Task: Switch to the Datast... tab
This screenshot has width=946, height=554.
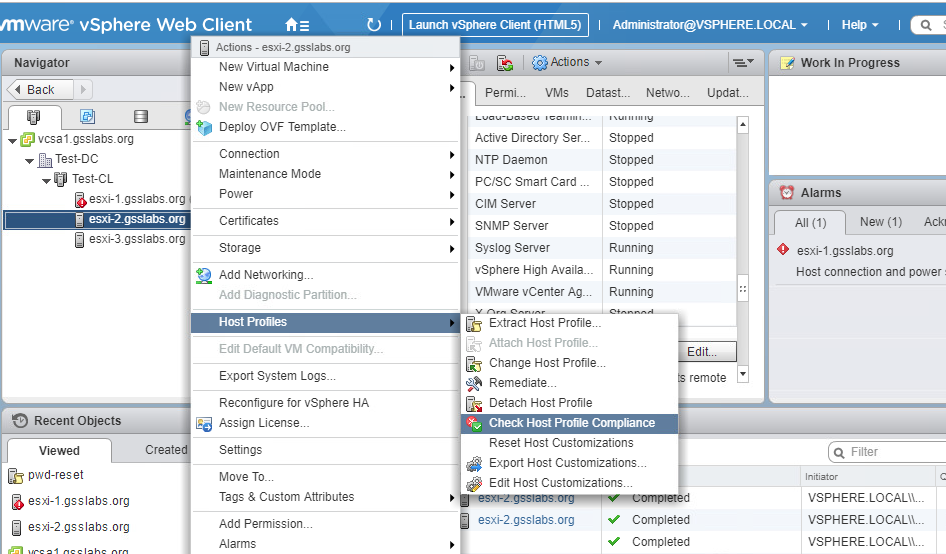Action: pos(608,93)
